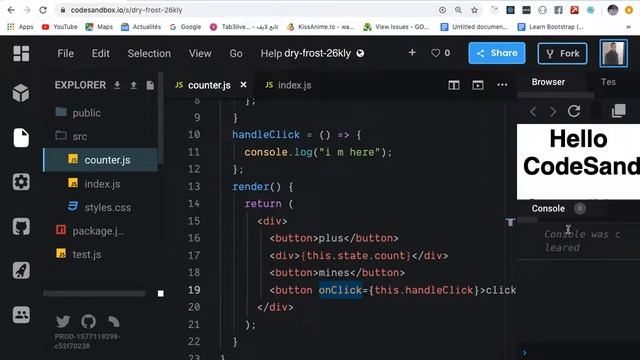Click the browser back button in Chrome
This screenshot has width=640, height=360.
coord(11,10)
